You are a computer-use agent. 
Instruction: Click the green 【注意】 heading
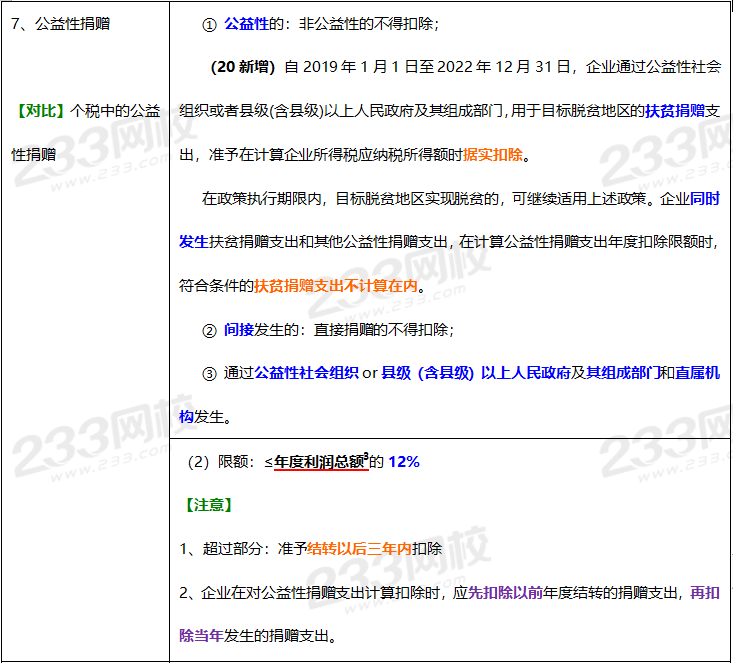click(206, 505)
